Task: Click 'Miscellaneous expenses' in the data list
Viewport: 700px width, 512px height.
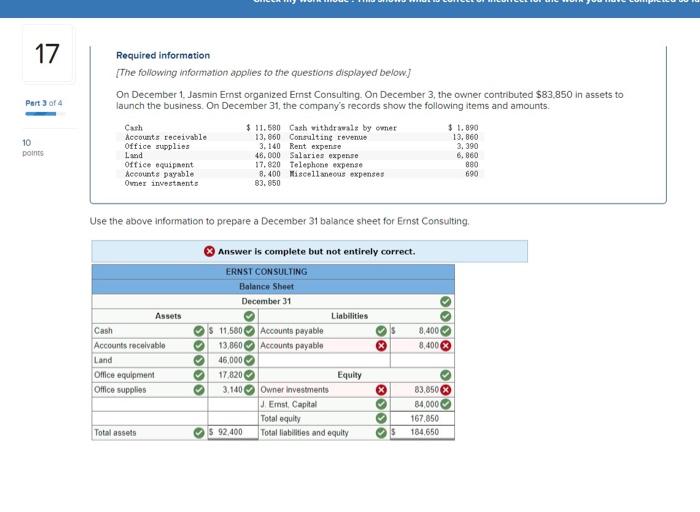Action: pos(337,174)
